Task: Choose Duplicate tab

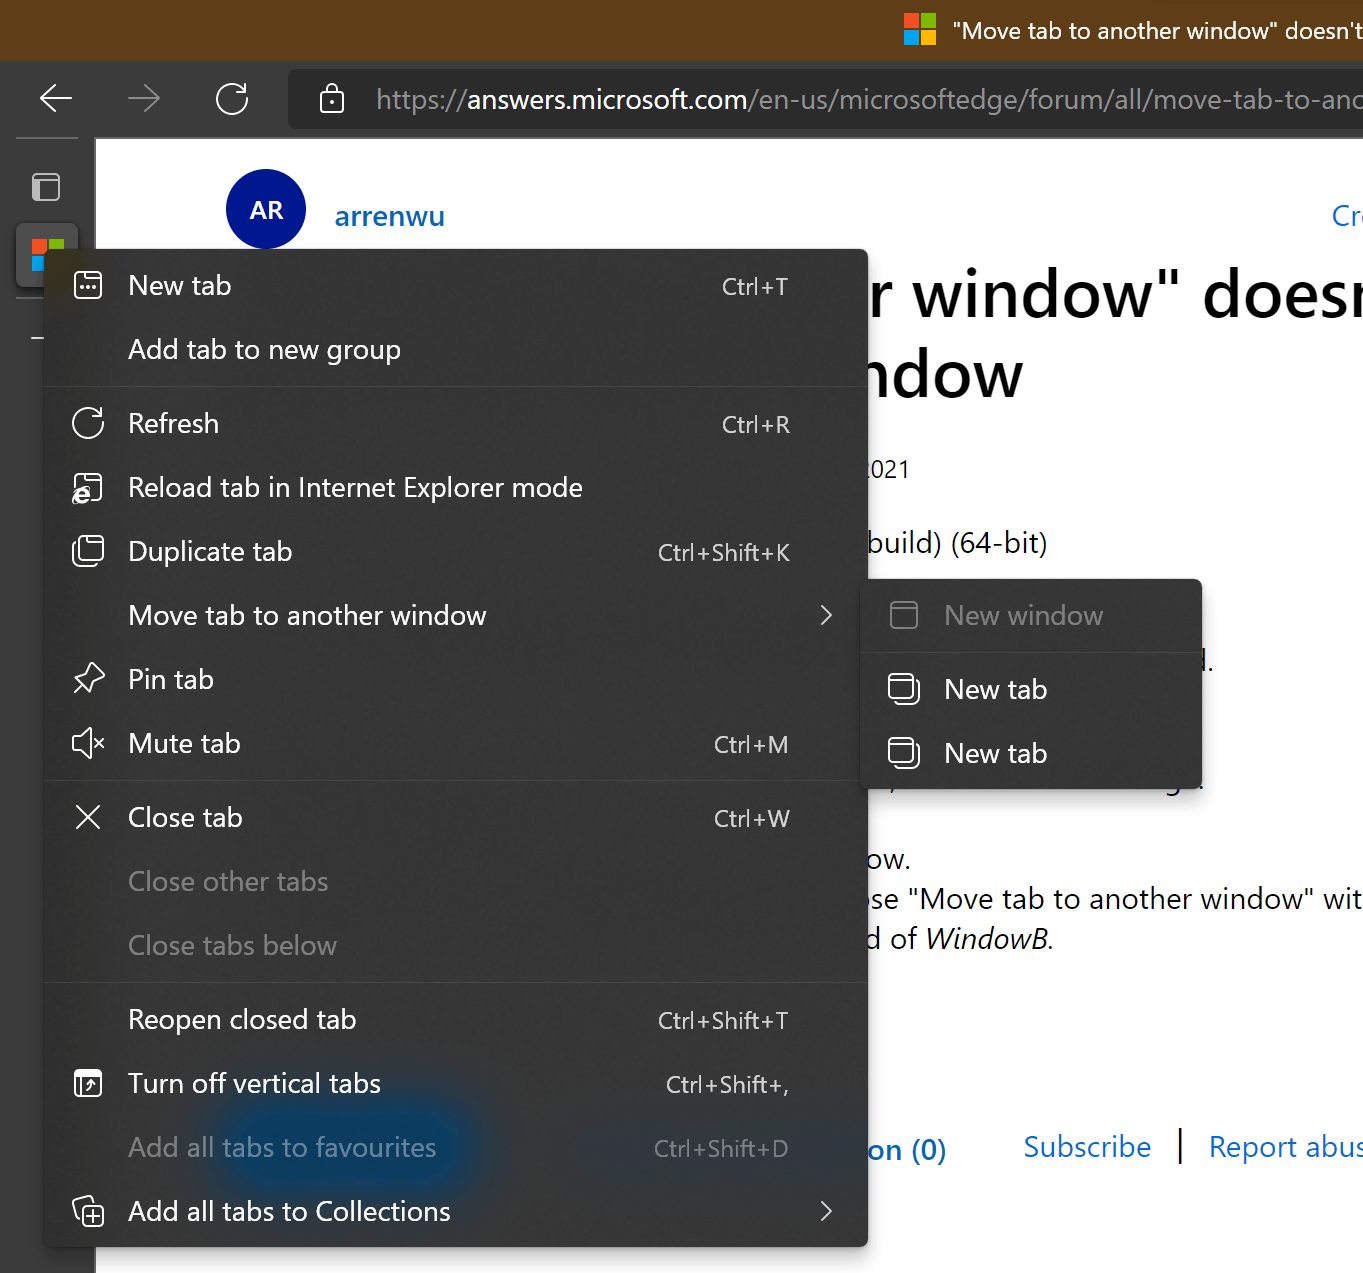Action: tap(456, 552)
